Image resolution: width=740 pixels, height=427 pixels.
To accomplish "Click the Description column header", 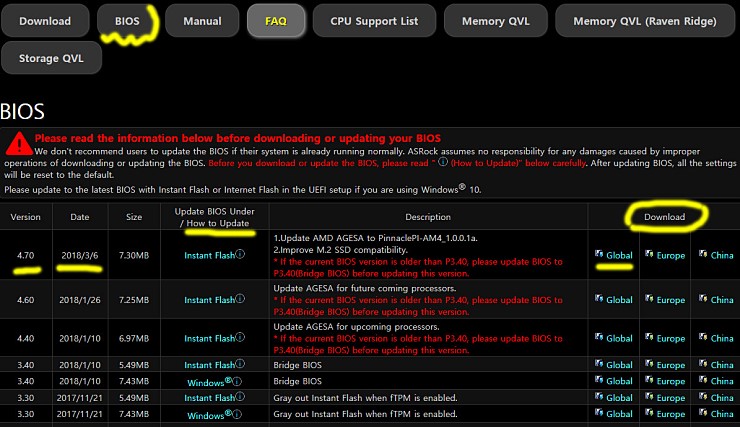I will (428, 217).
